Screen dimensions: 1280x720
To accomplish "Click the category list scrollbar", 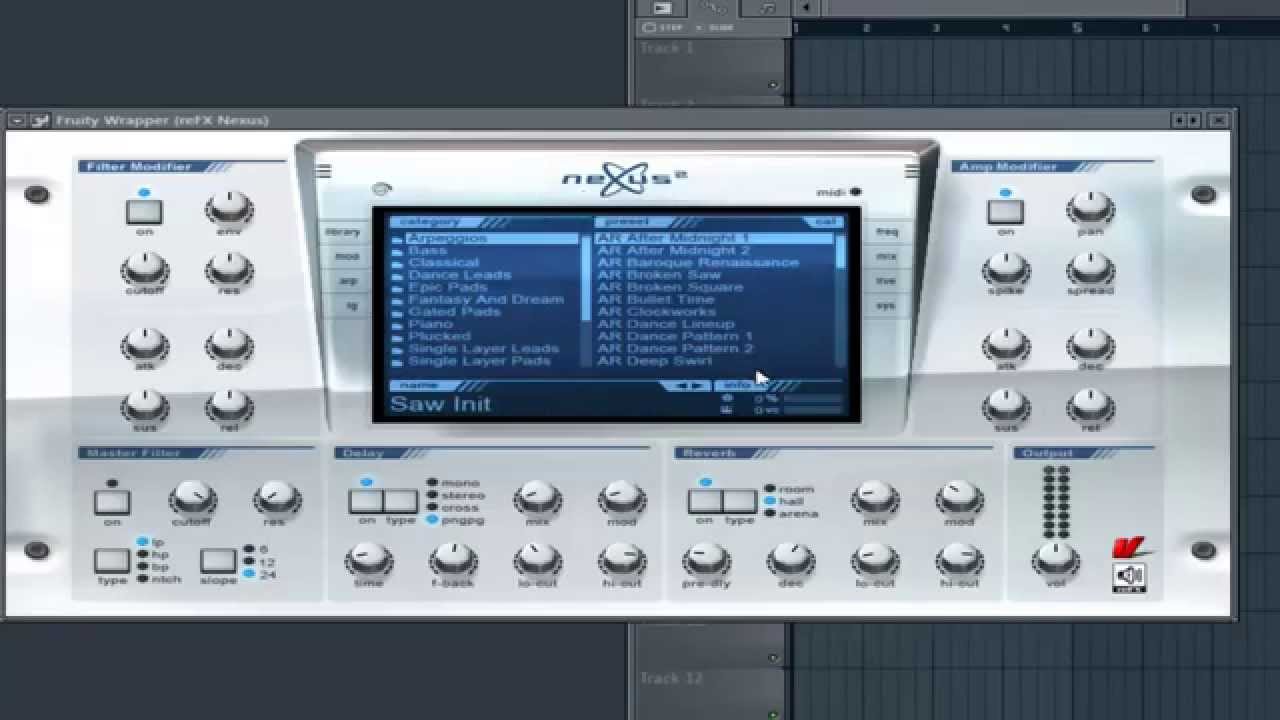I will point(586,300).
